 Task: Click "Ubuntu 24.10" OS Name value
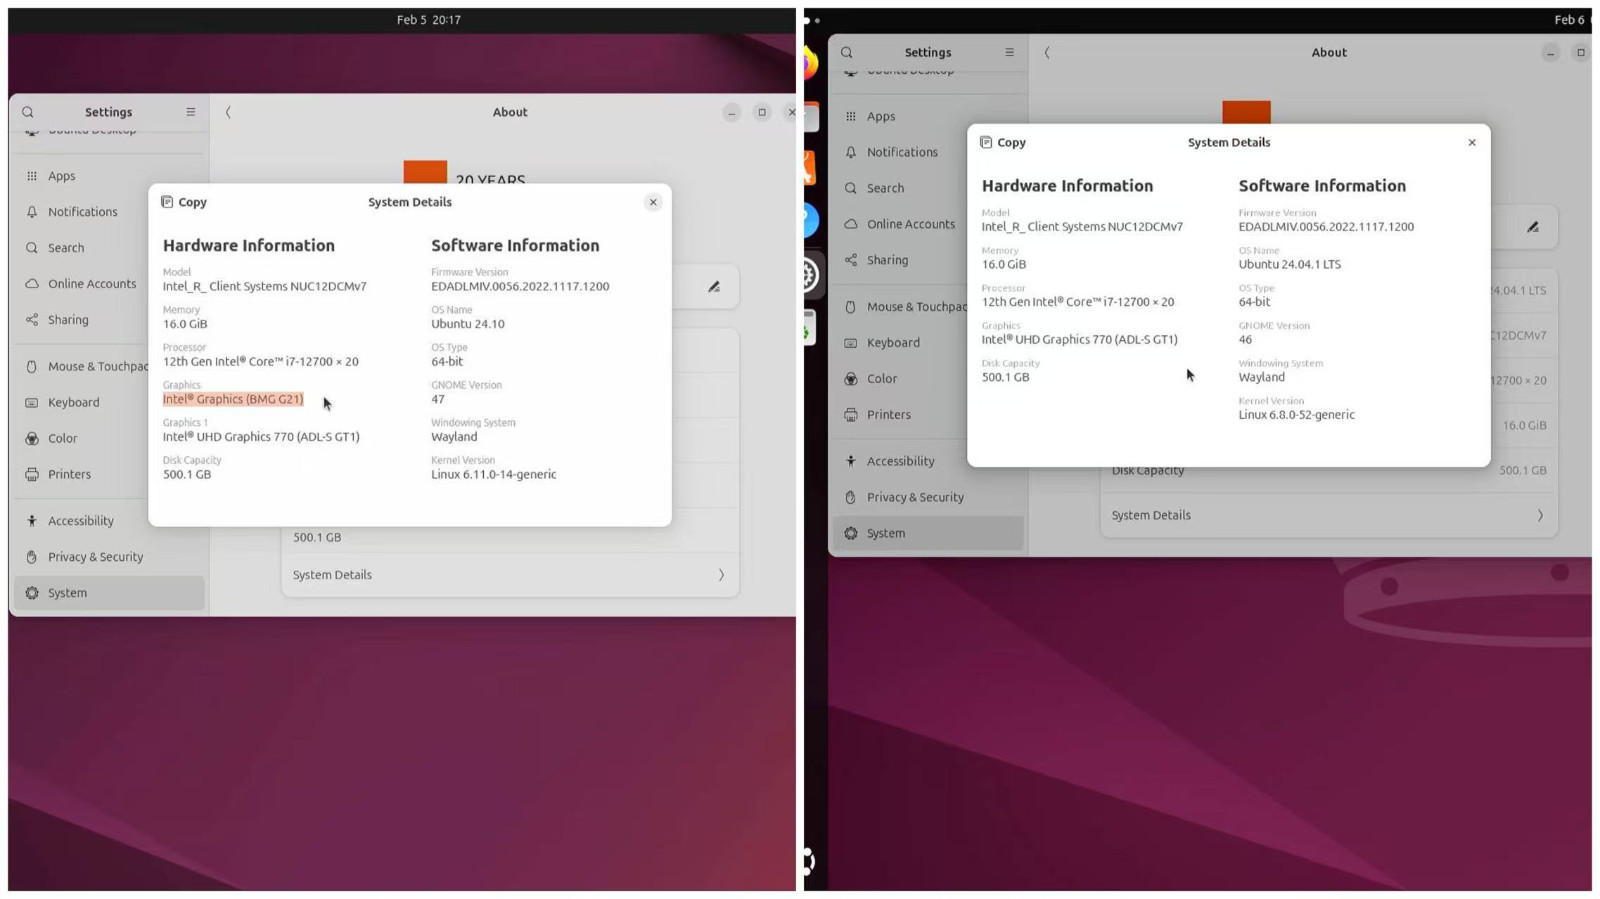468,324
